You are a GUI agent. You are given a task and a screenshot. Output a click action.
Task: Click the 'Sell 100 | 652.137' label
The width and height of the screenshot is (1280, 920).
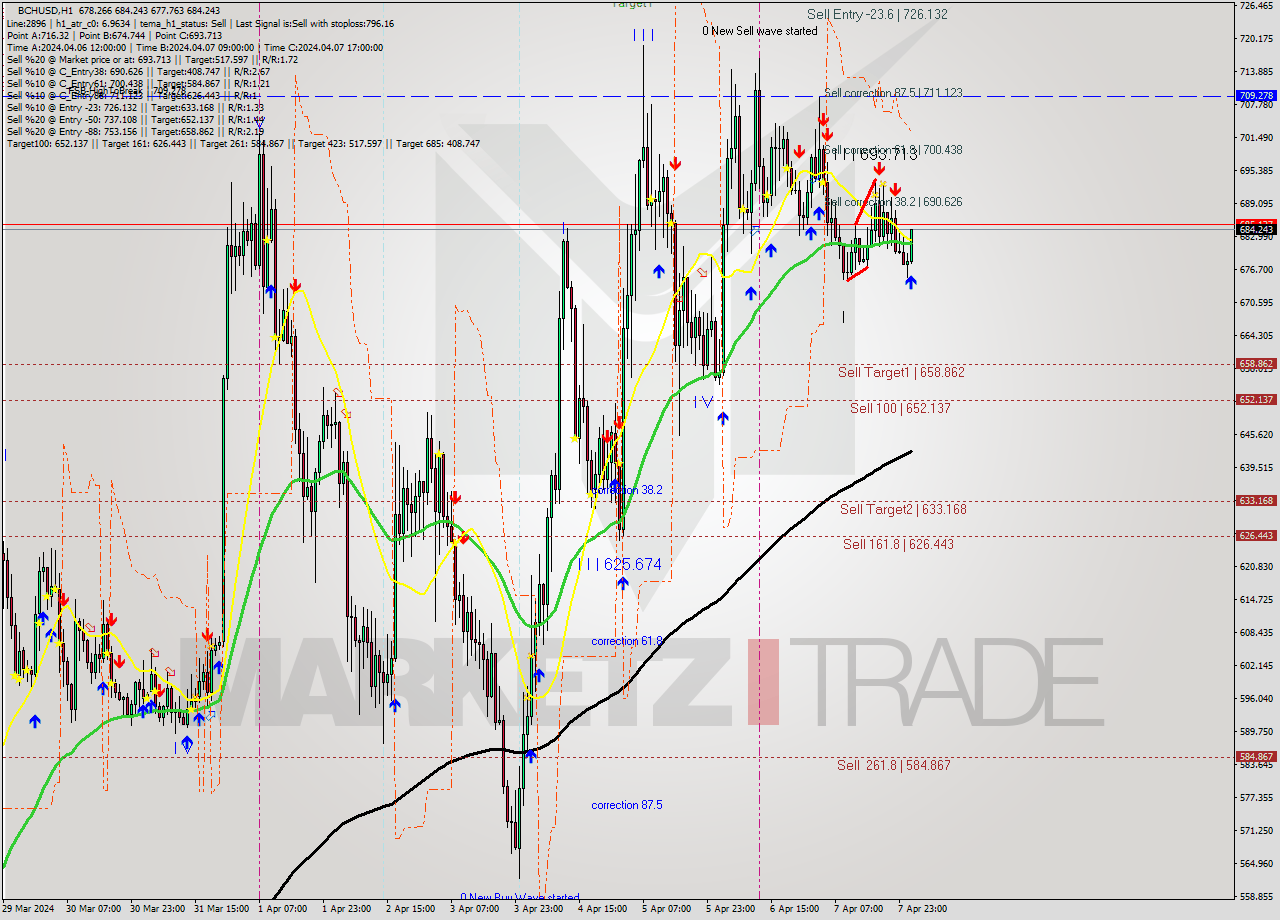pyautogui.click(x=900, y=408)
